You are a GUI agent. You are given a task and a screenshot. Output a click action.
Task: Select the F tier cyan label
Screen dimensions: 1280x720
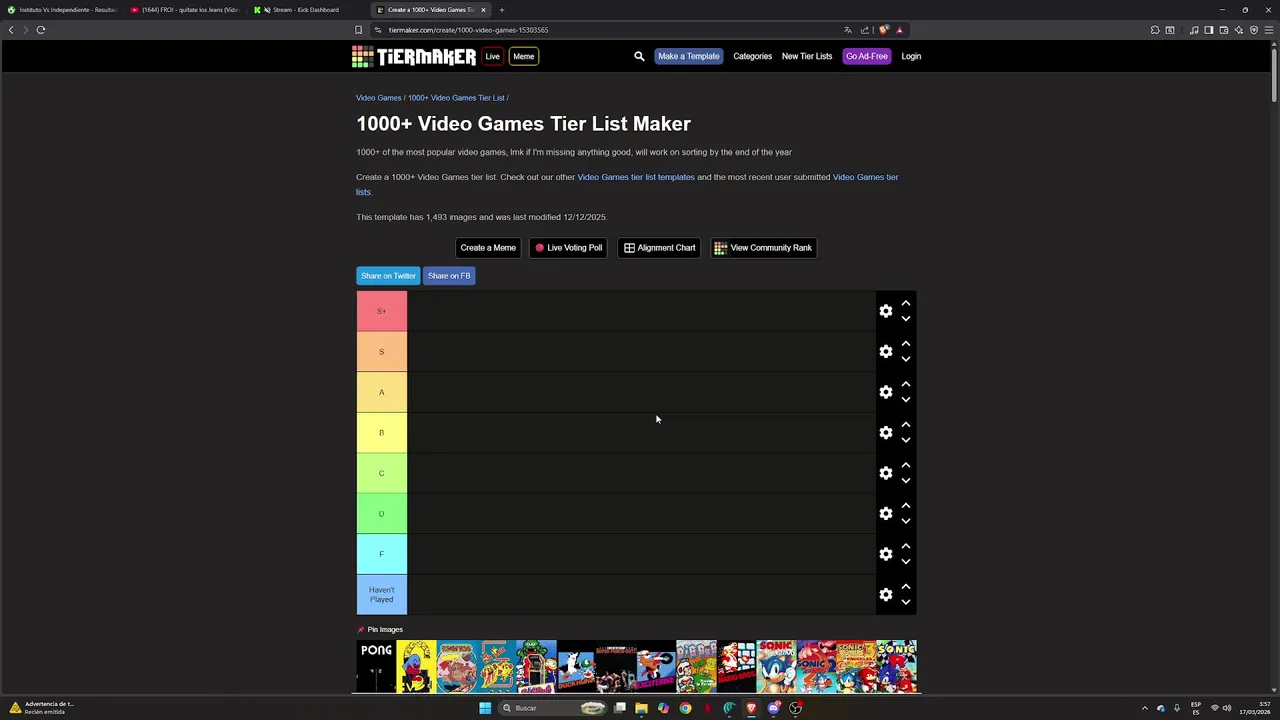coord(382,554)
